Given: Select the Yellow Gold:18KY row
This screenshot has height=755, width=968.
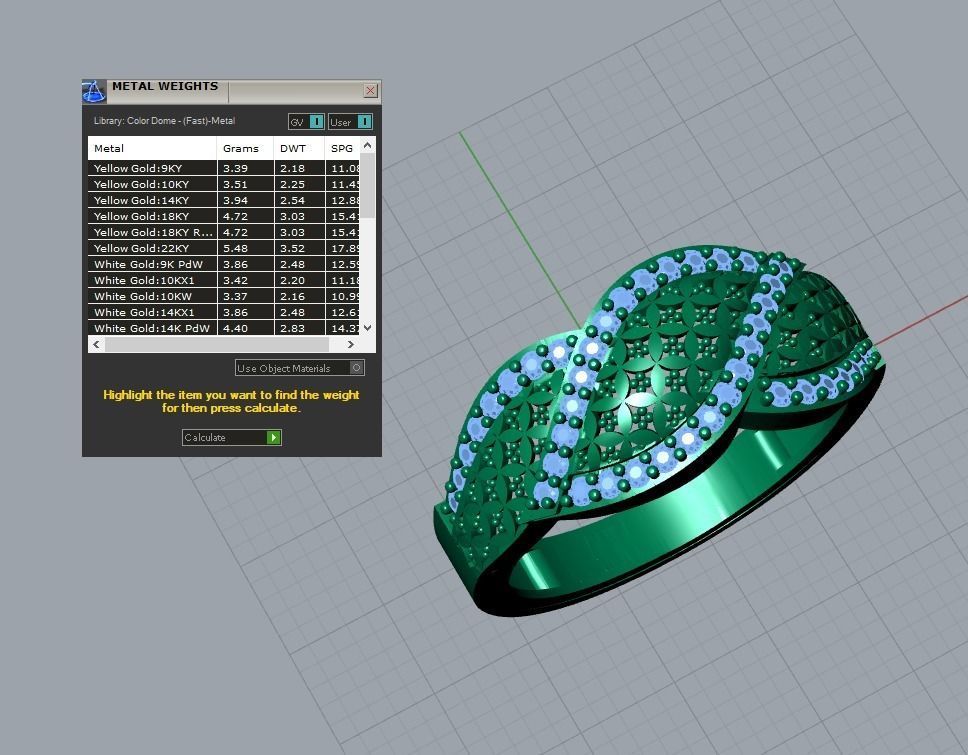Looking at the screenshot, I should (223, 216).
